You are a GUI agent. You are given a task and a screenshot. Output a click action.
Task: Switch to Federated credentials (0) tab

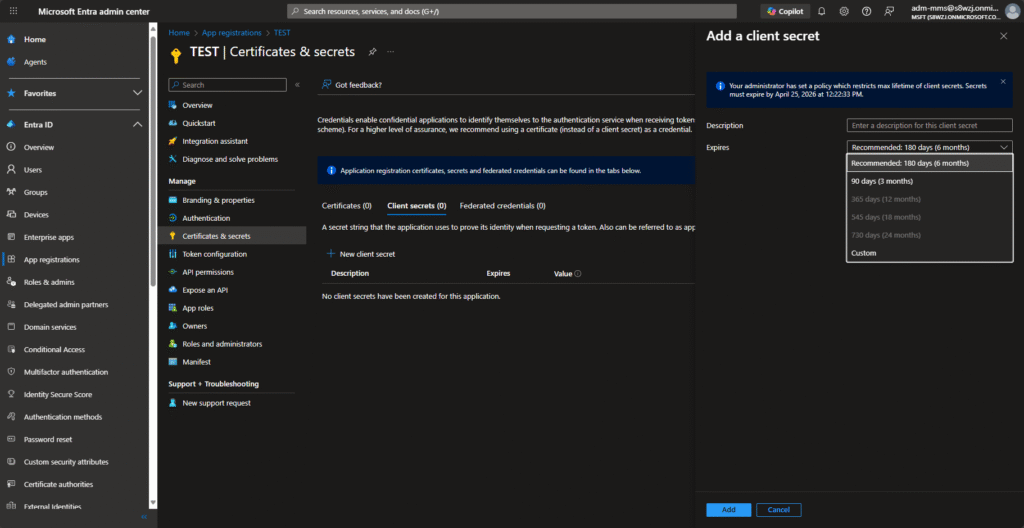tap(502, 205)
